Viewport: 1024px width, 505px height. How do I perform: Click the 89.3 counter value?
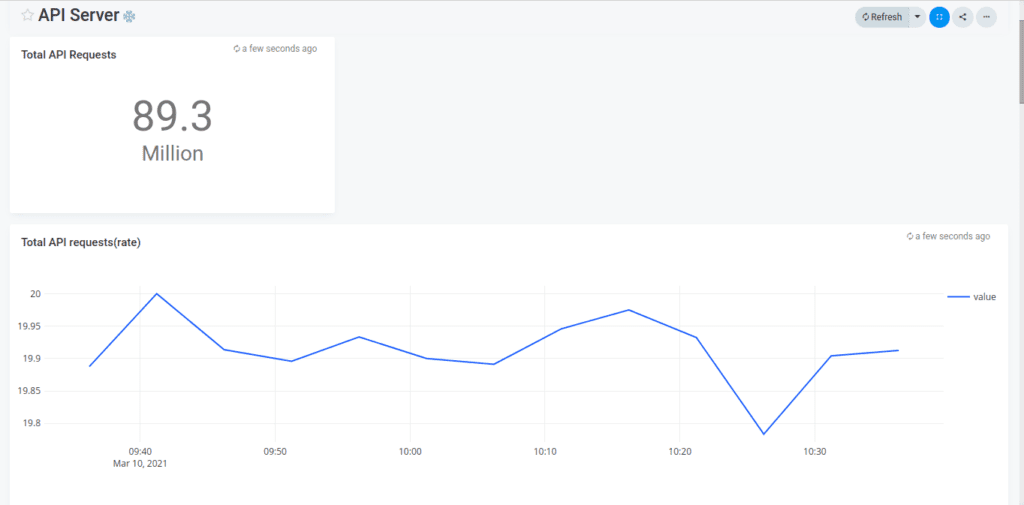click(x=172, y=117)
